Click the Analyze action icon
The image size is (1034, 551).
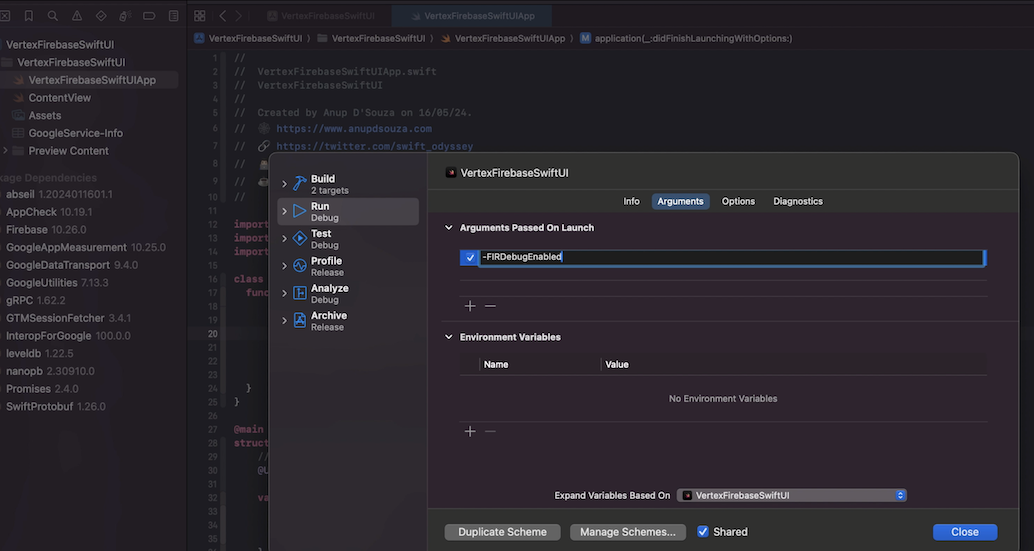tap(299, 293)
